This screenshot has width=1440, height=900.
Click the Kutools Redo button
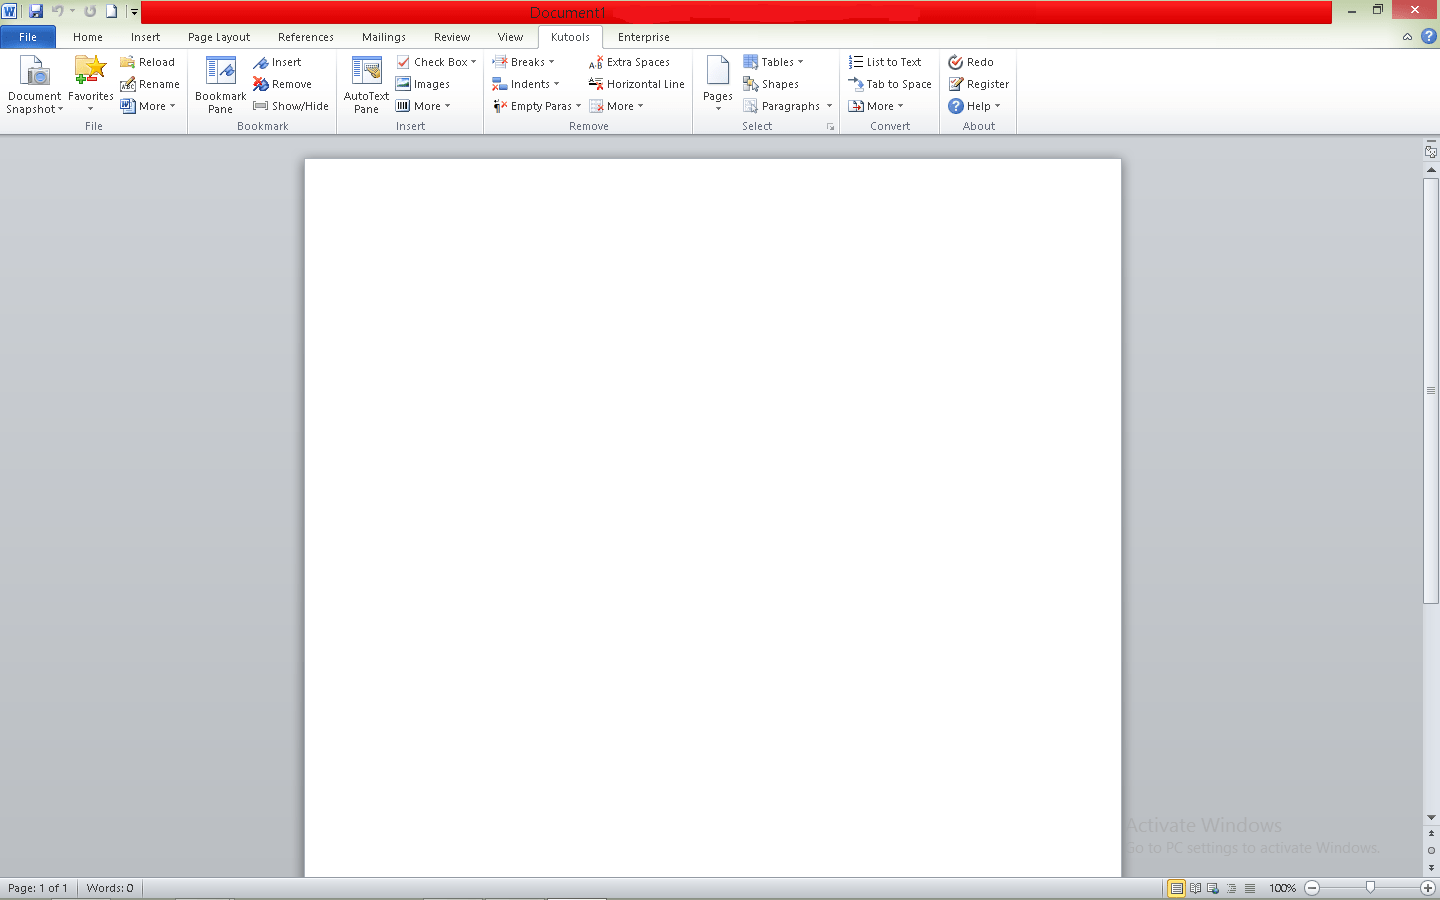[971, 62]
